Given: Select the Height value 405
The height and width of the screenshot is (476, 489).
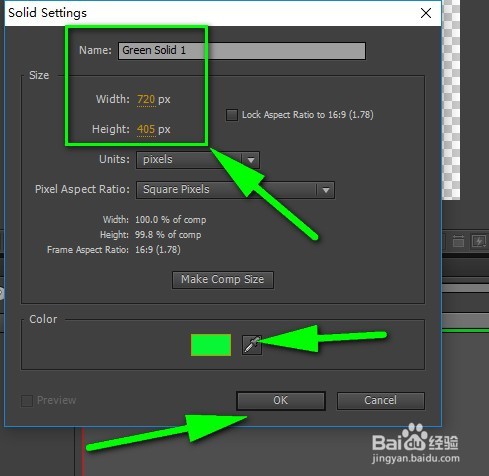Looking at the screenshot, I should tap(146, 129).
